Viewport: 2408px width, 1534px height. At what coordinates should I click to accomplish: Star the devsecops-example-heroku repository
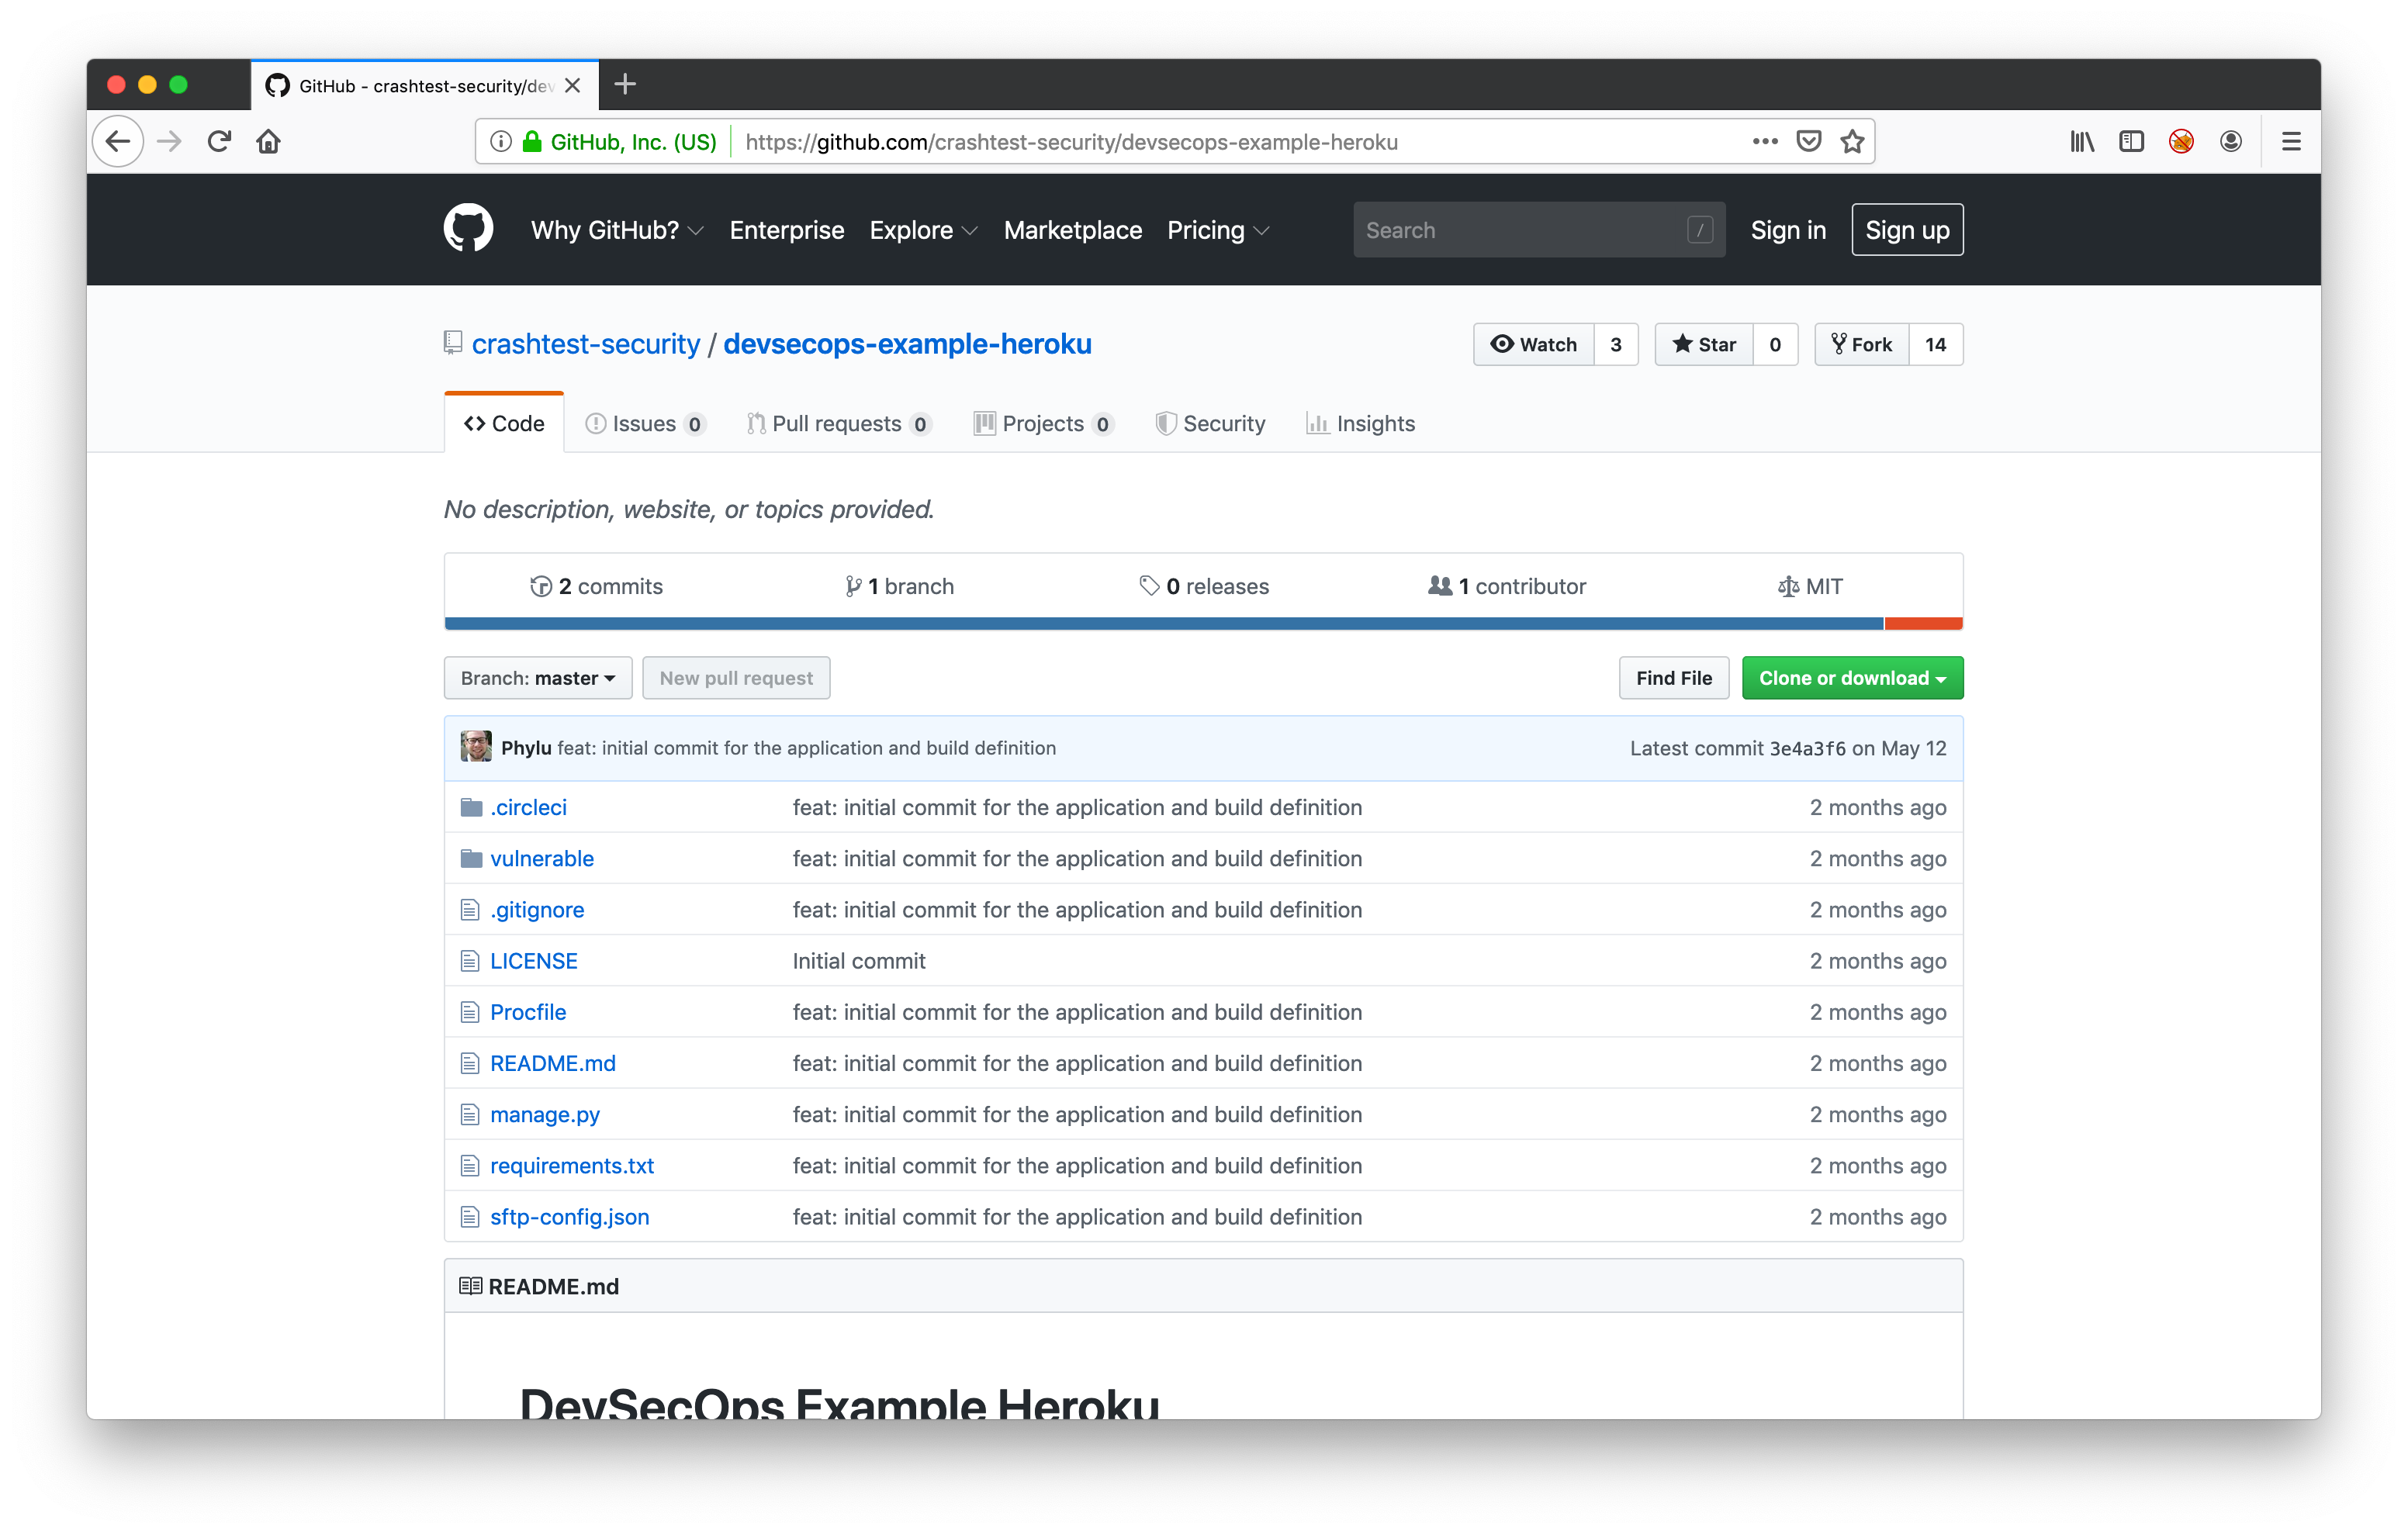click(1704, 344)
